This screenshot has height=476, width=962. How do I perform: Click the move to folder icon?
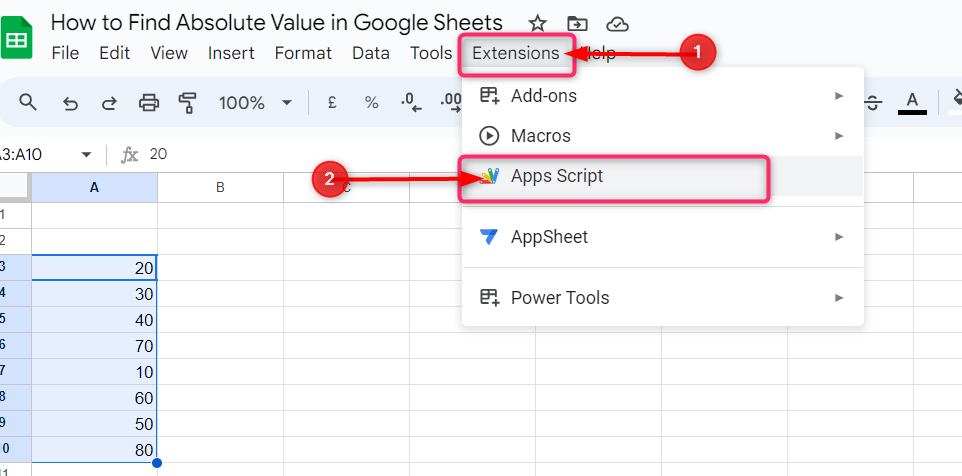(x=577, y=23)
